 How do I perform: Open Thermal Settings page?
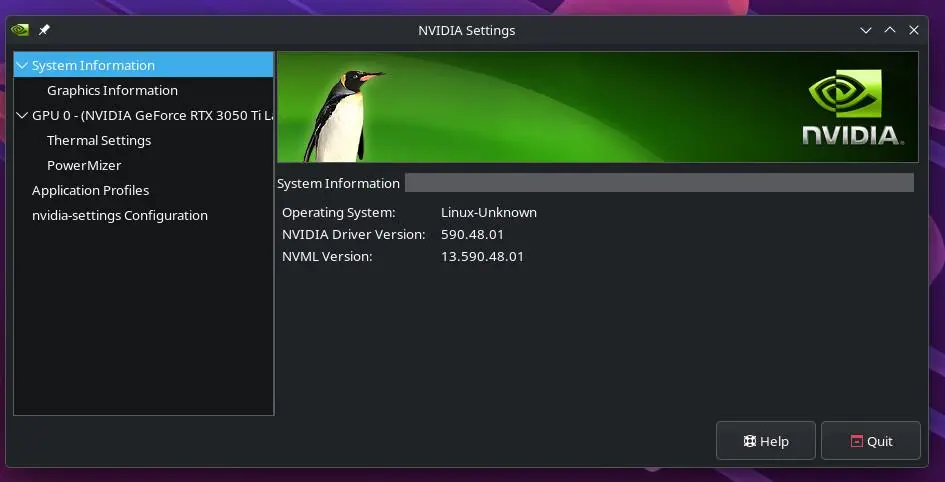pos(99,140)
